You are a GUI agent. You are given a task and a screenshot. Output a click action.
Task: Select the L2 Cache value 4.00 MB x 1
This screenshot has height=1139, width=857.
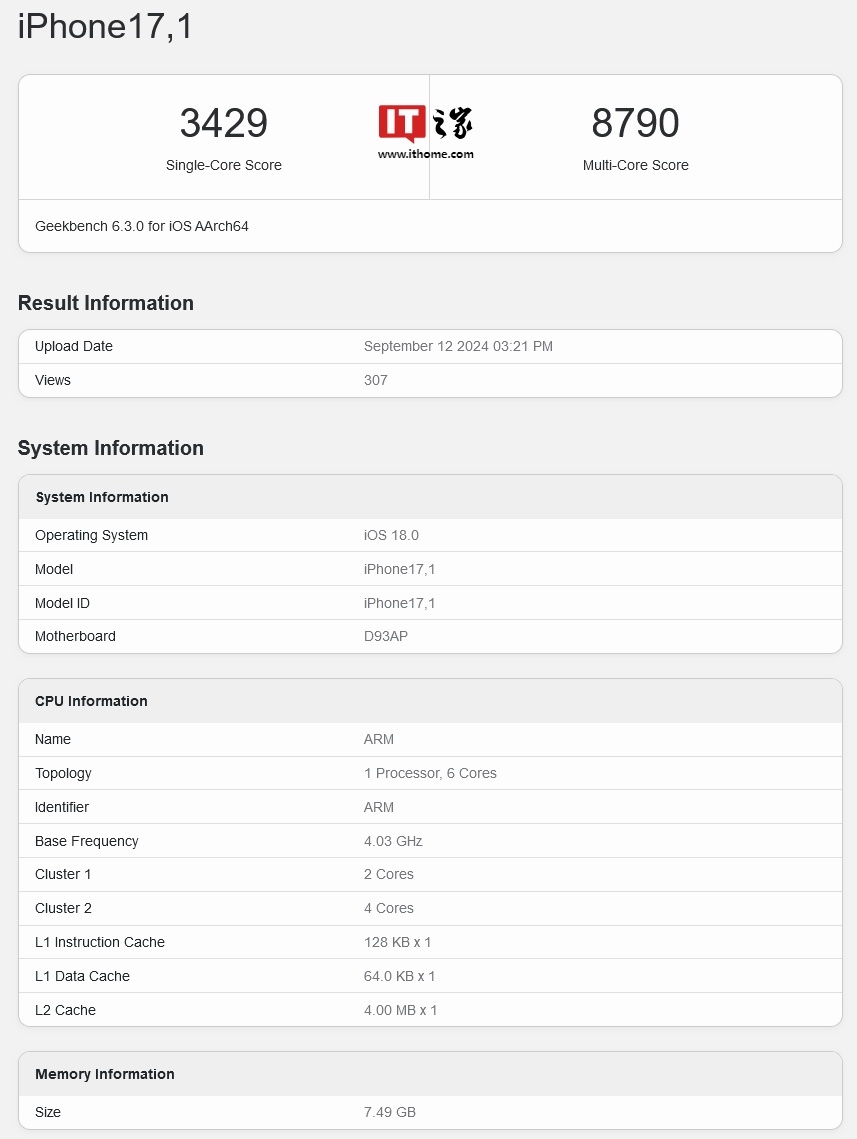(400, 1010)
